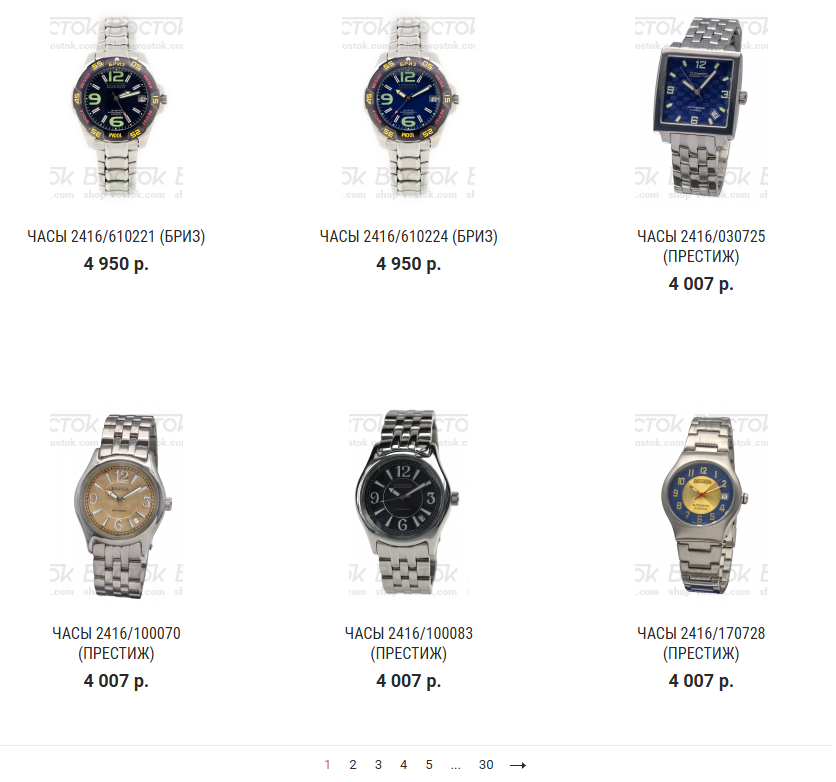Open watch 2416/610221 (БРИЗ) product image
Image resolution: width=836 pixels, height=782 pixels.
(x=116, y=108)
